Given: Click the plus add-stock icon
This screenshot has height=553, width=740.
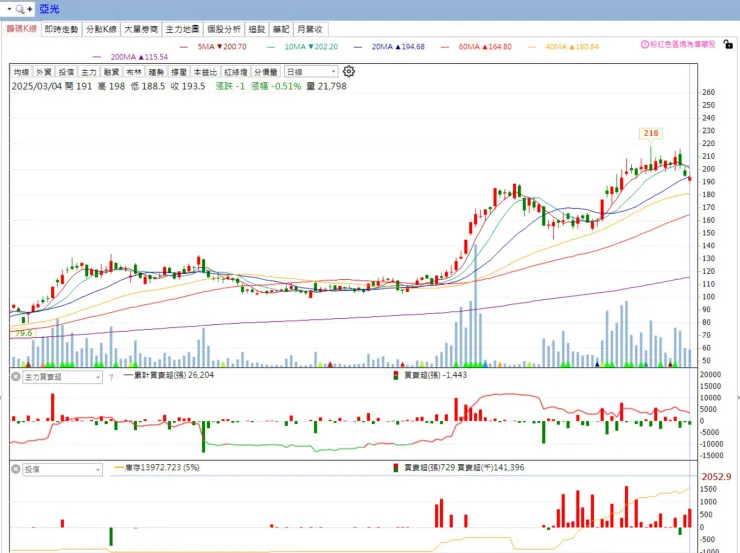Looking at the screenshot, I should pyautogui.click(x=30, y=9).
